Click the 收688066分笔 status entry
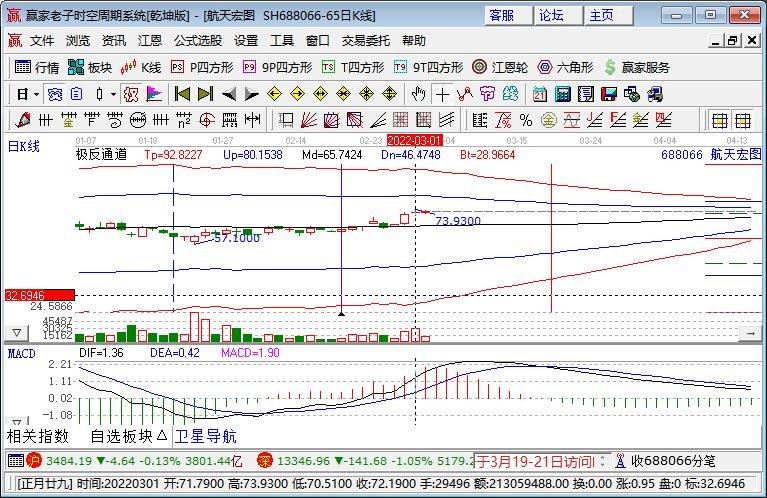The height and width of the screenshot is (498, 767). tap(666, 461)
